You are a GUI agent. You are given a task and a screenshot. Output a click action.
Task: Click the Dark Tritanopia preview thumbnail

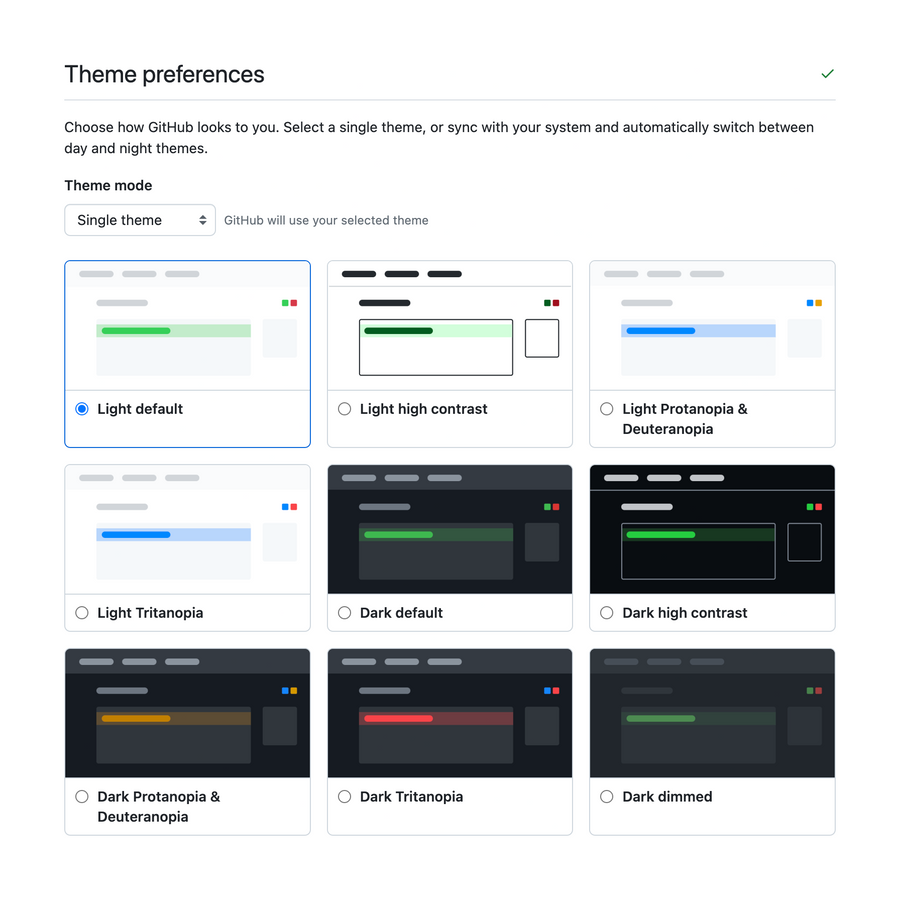click(x=449, y=713)
